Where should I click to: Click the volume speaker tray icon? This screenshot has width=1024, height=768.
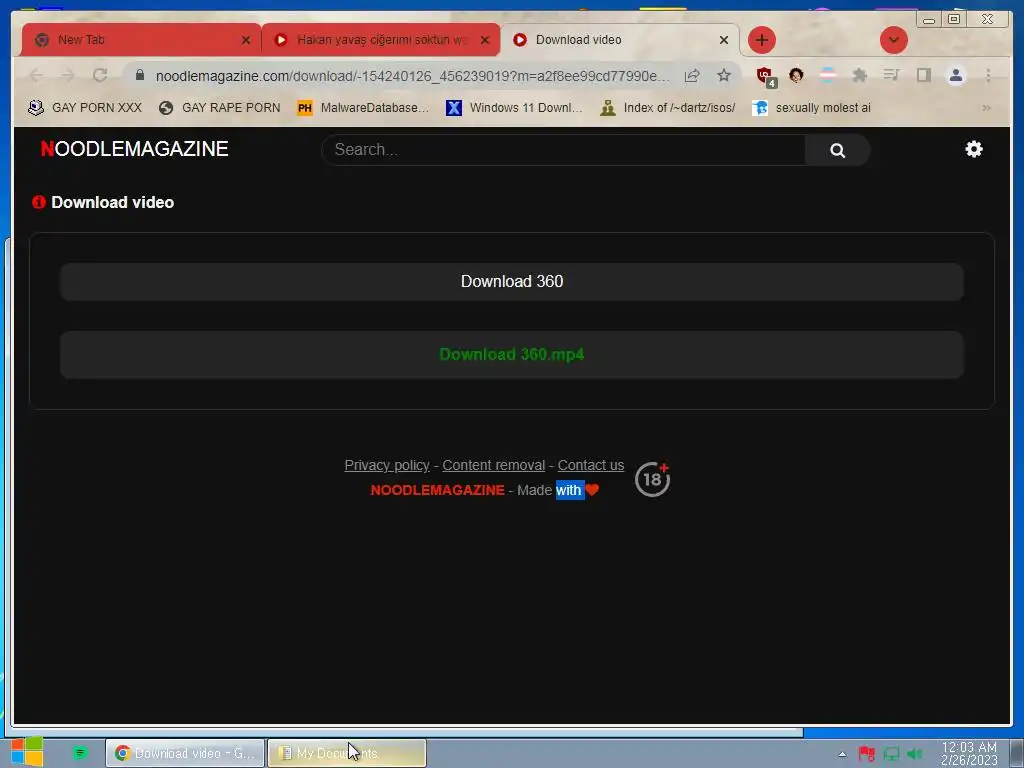point(915,754)
